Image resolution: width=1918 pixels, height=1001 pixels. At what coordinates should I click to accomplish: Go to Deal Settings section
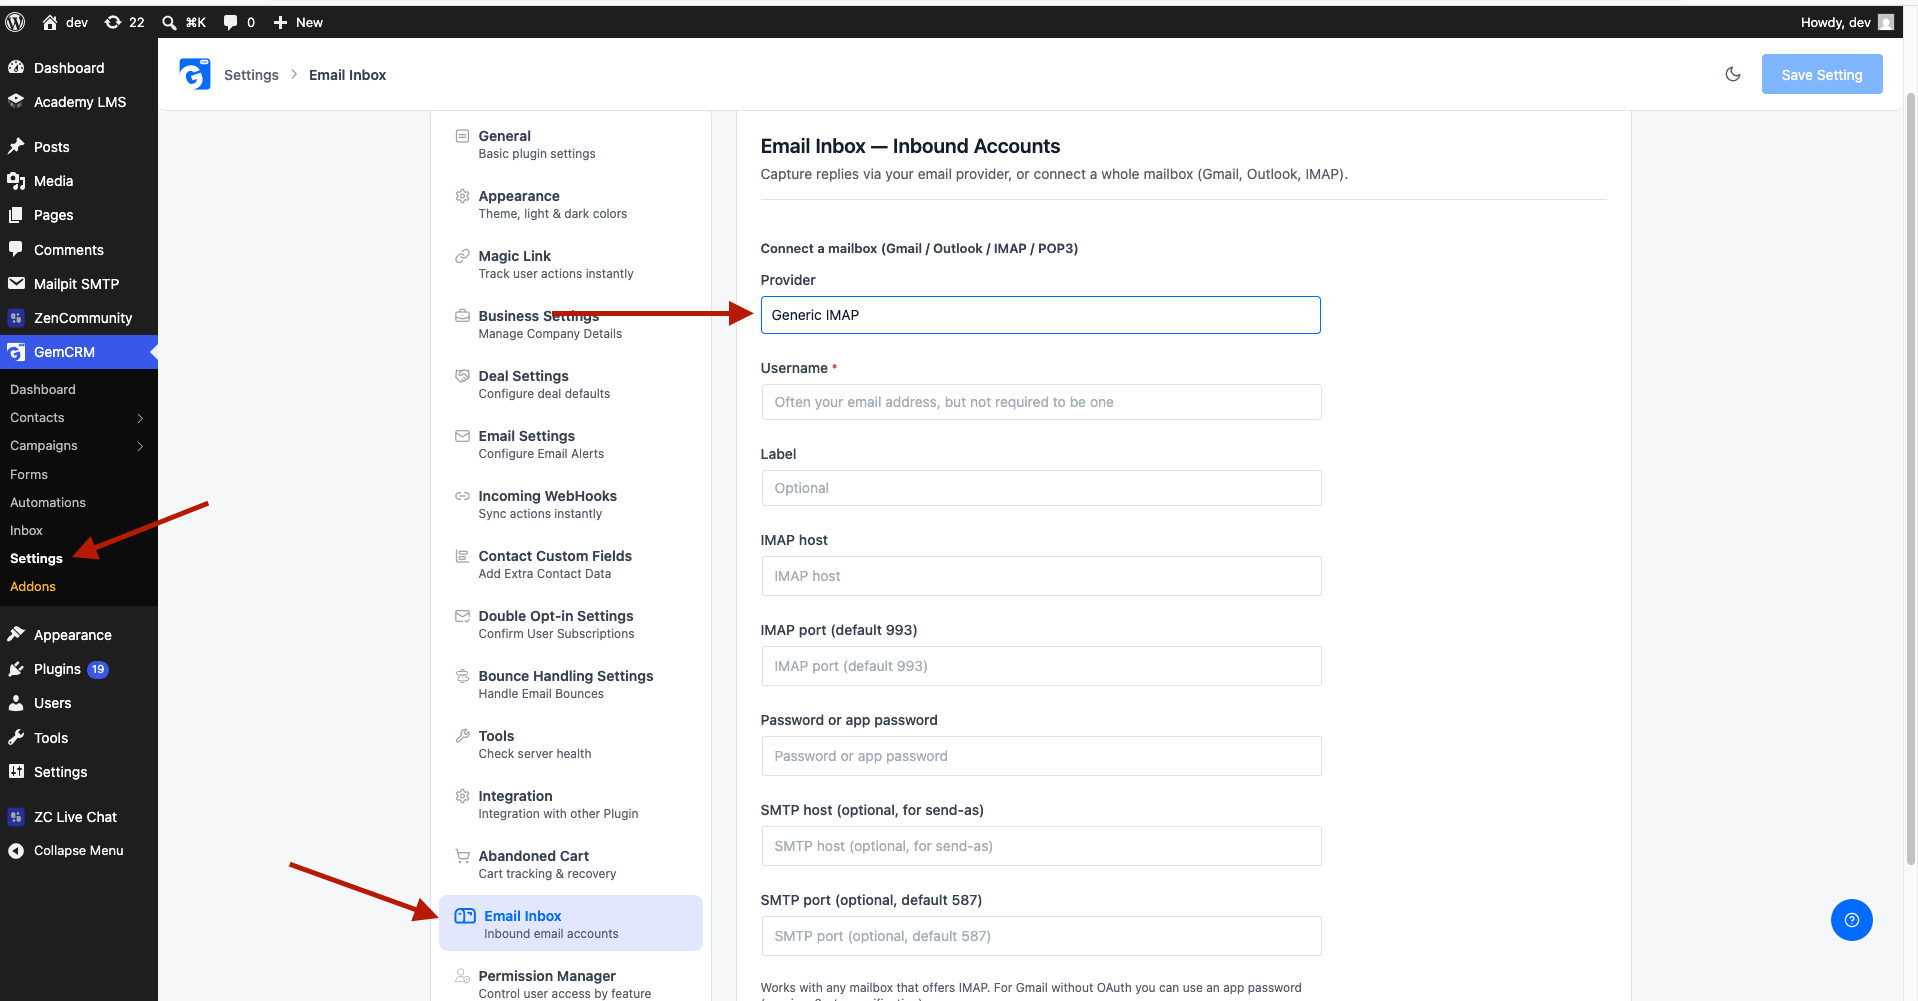point(570,385)
